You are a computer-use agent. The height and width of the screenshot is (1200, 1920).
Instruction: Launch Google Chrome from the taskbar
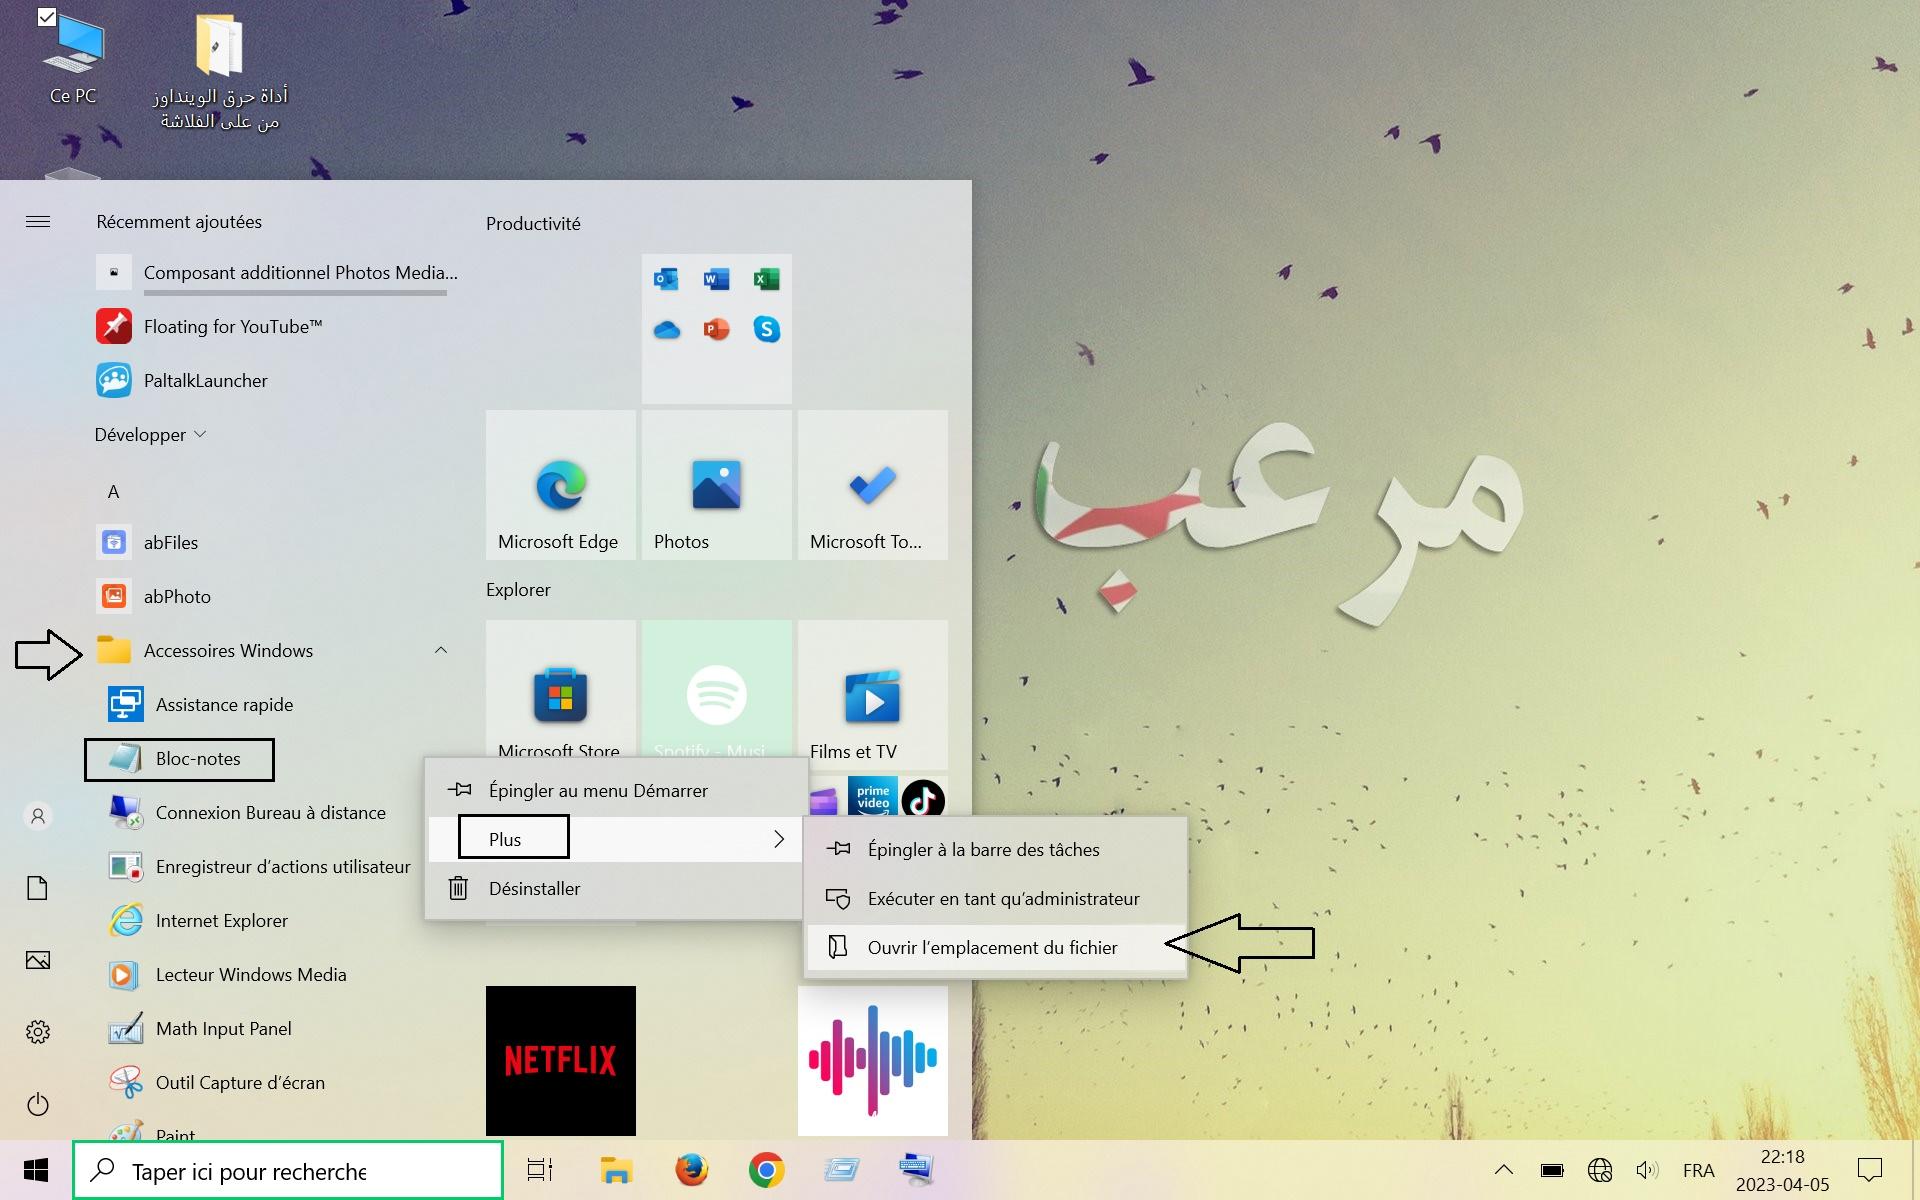tap(766, 1170)
